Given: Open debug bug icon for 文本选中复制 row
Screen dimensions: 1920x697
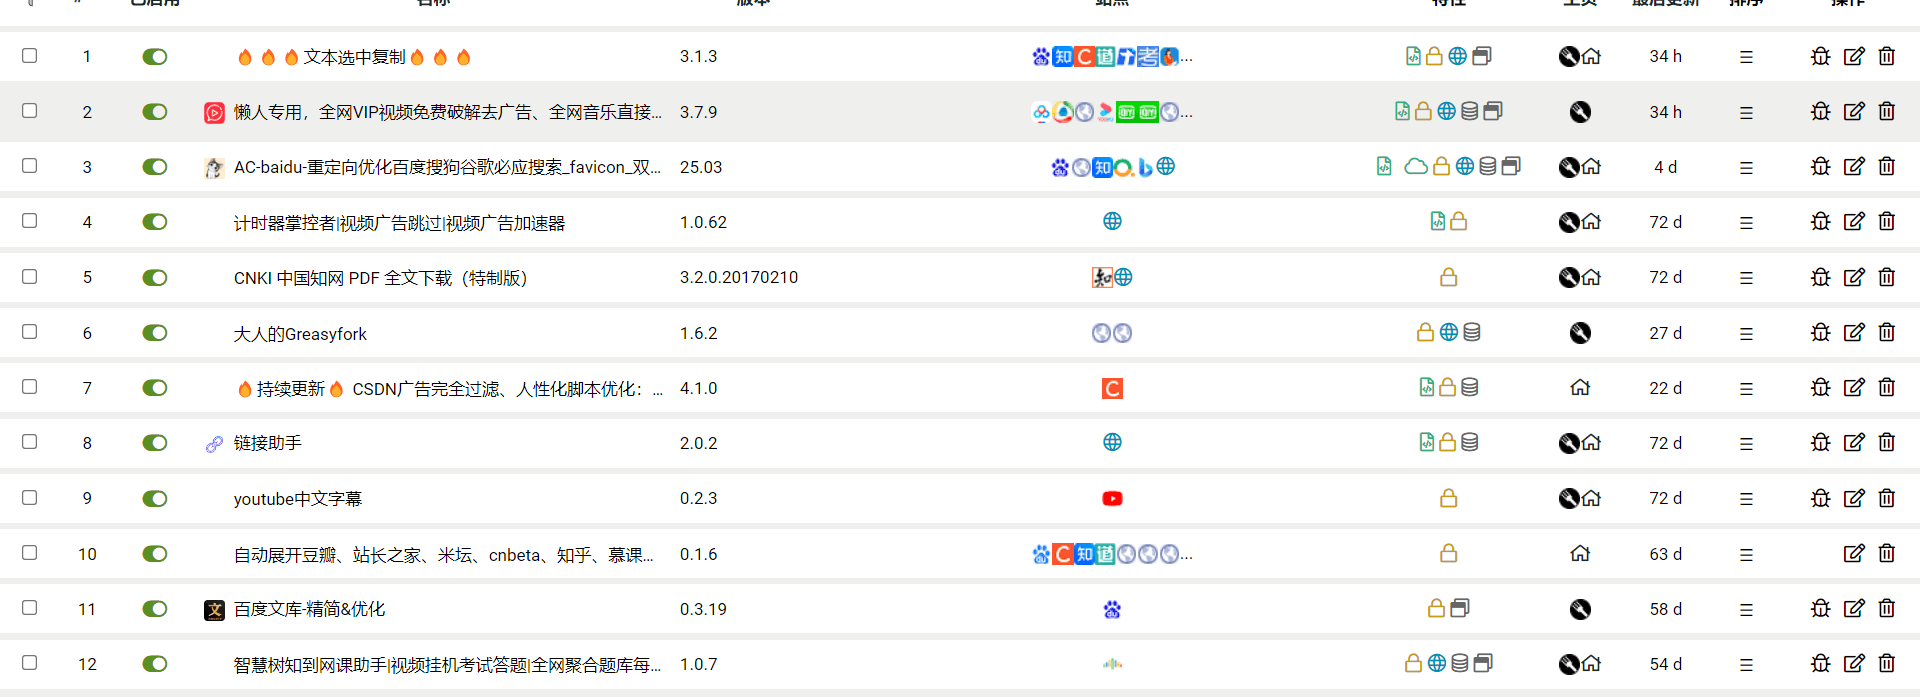Looking at the screenshot, I should coord(1821,56).
